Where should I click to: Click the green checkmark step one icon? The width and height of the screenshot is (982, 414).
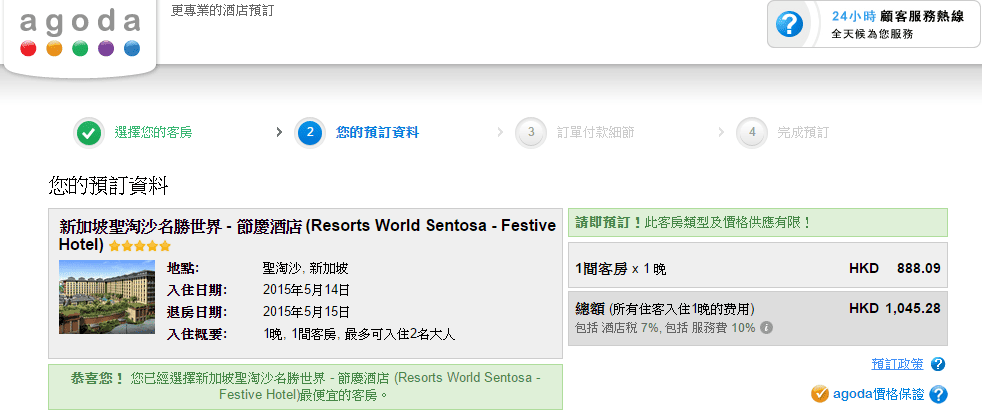pos(89,132)
